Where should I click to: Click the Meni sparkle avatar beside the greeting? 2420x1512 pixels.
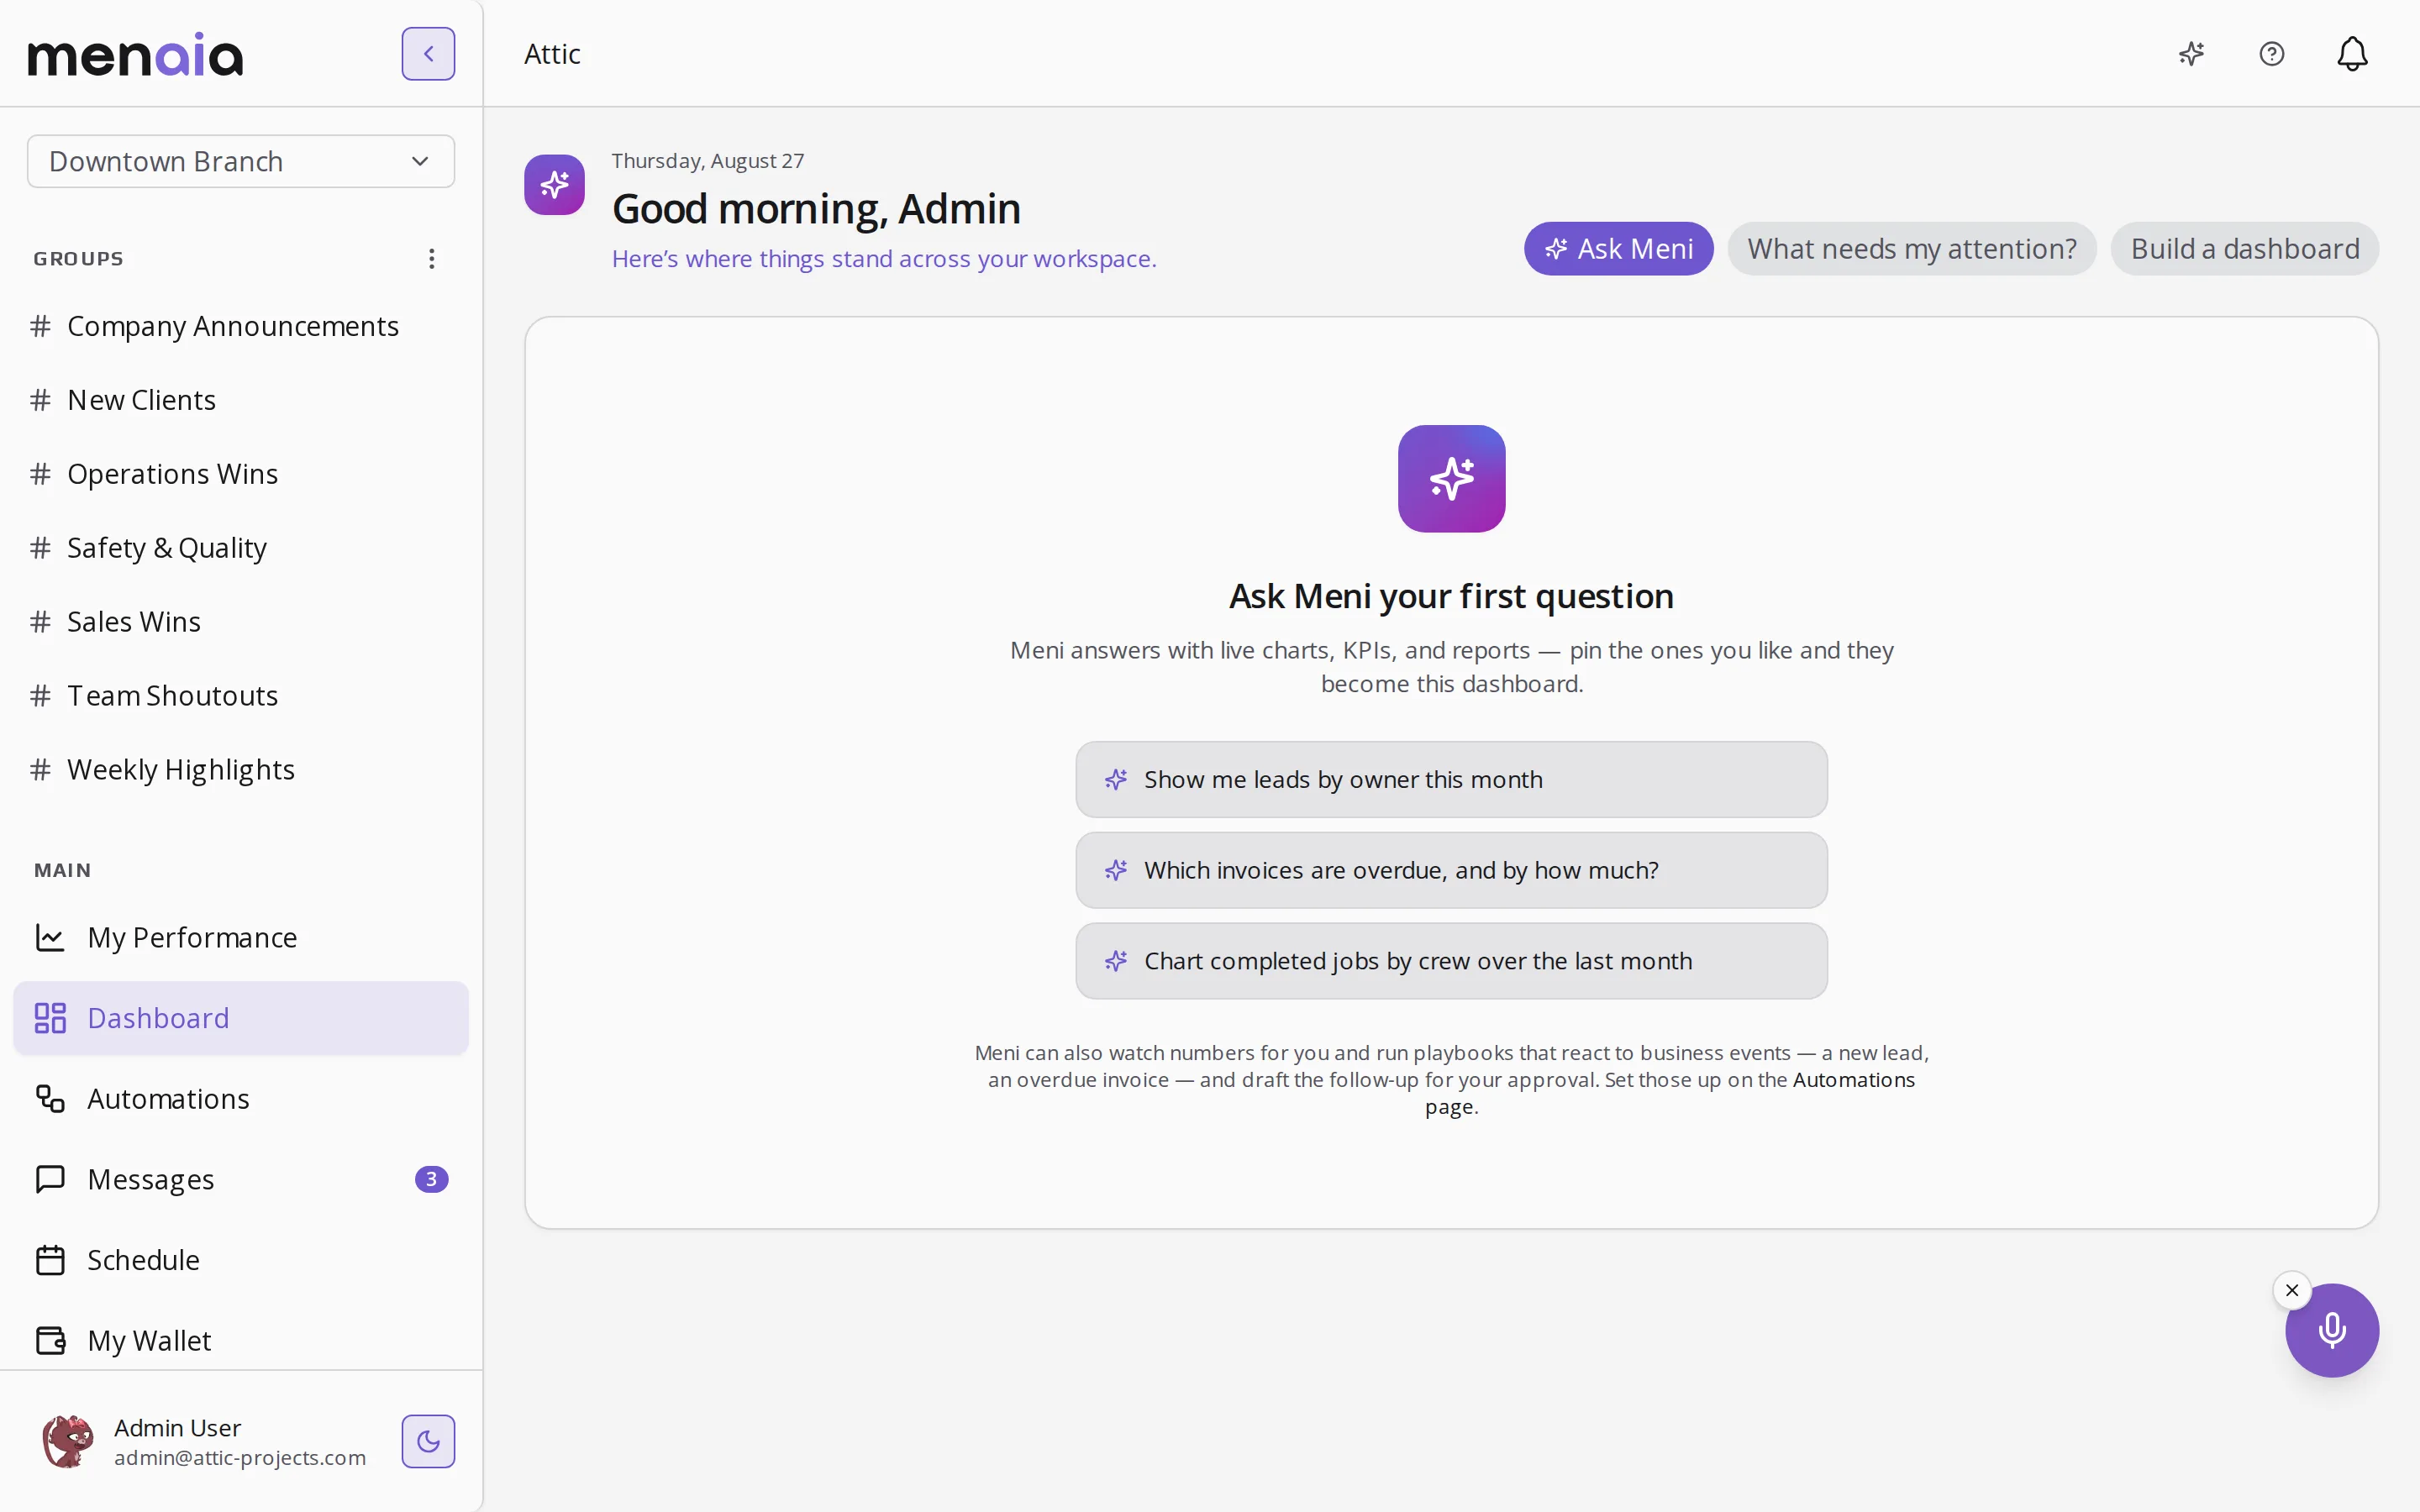tap(554, 185)
